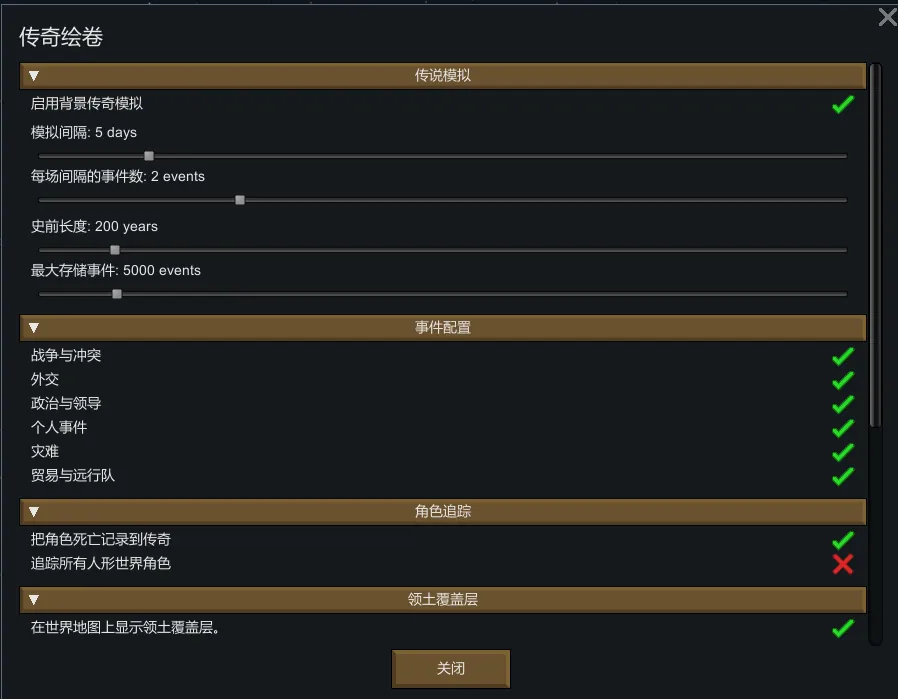898x699 pixels.
Task: Uncheck 把角色死亡记录到传奇 option
Action: pos(843,540)
